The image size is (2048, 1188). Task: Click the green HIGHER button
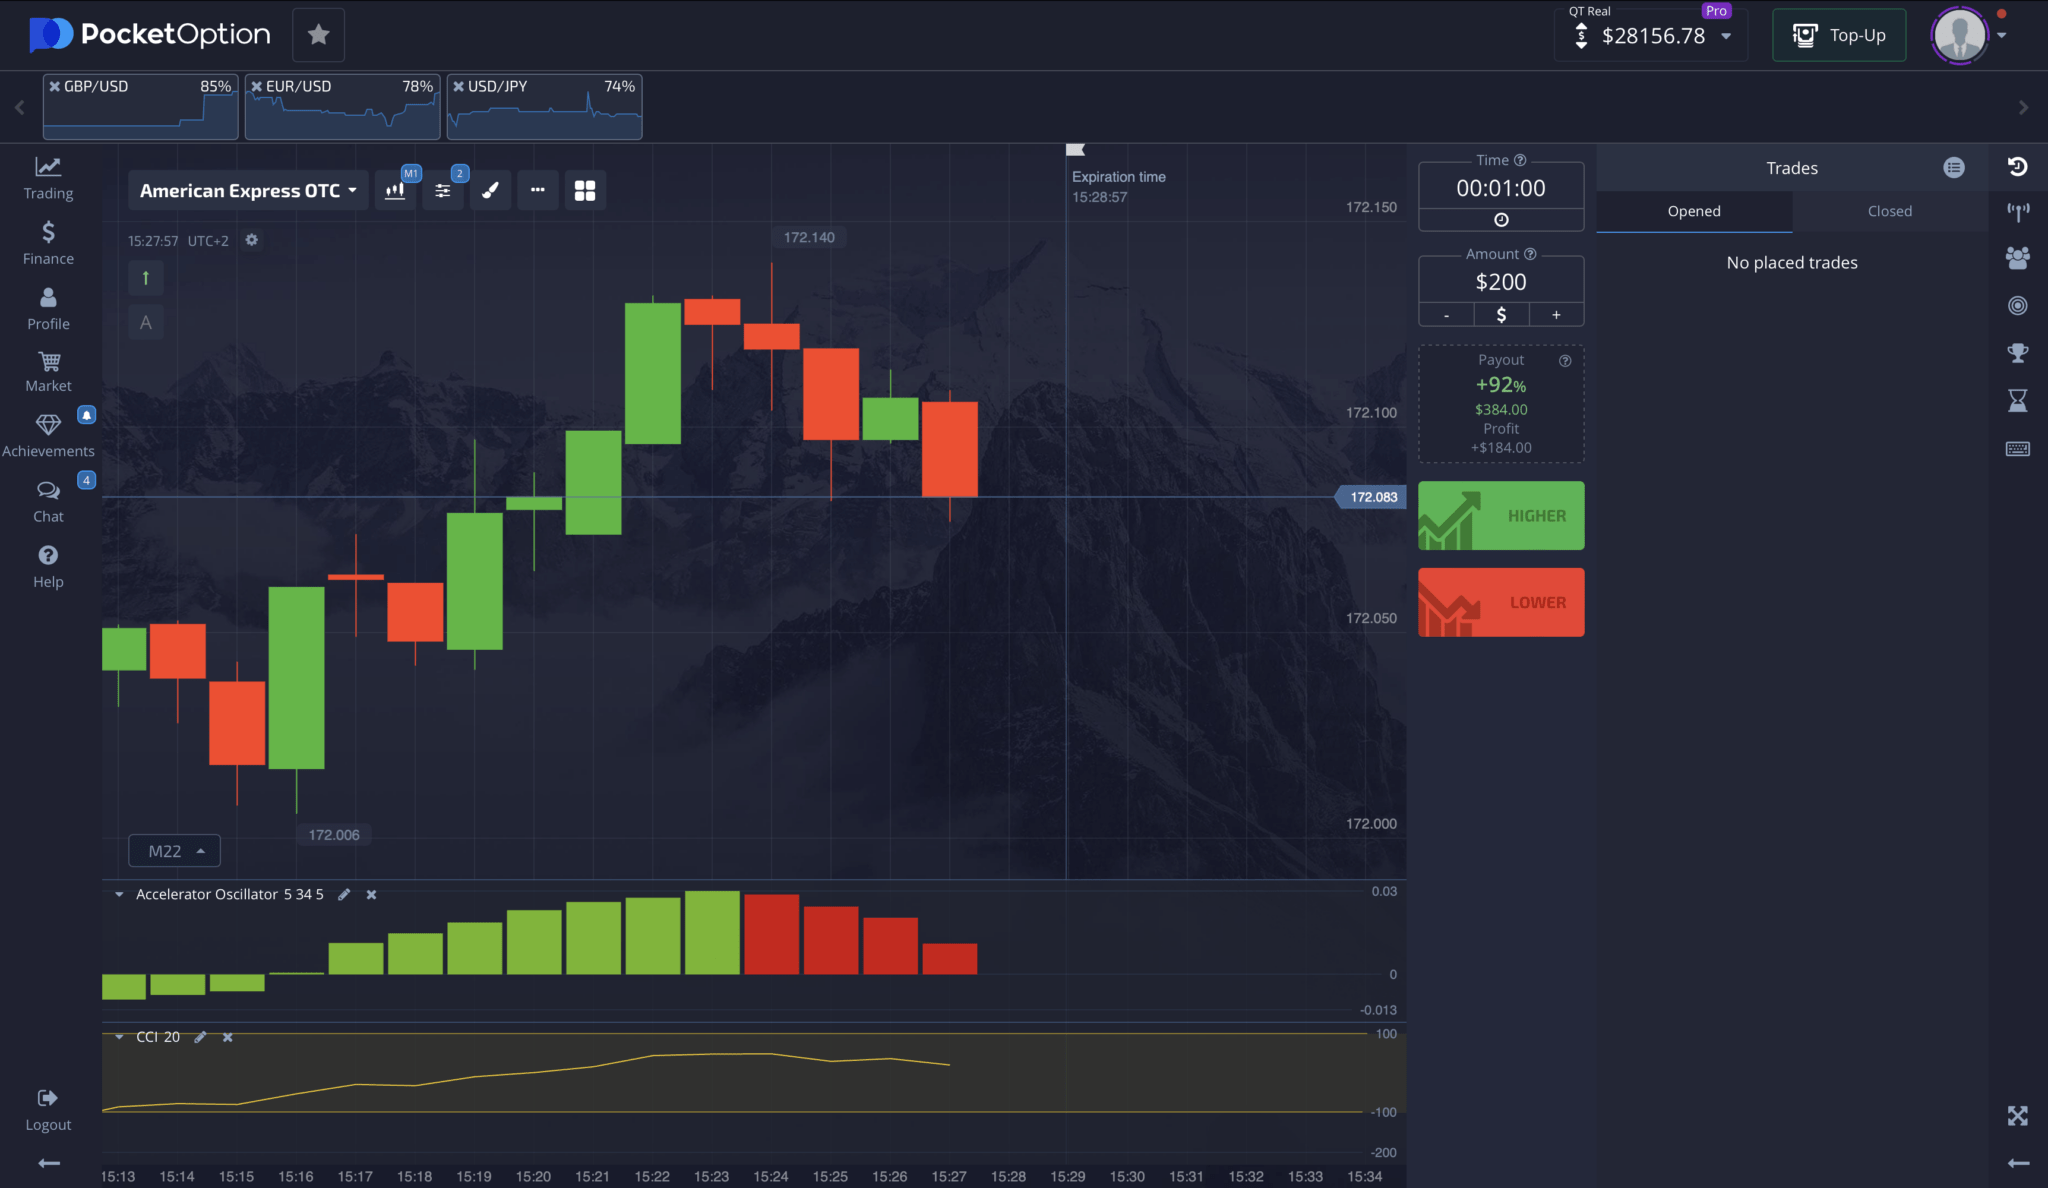(1500, 515)
